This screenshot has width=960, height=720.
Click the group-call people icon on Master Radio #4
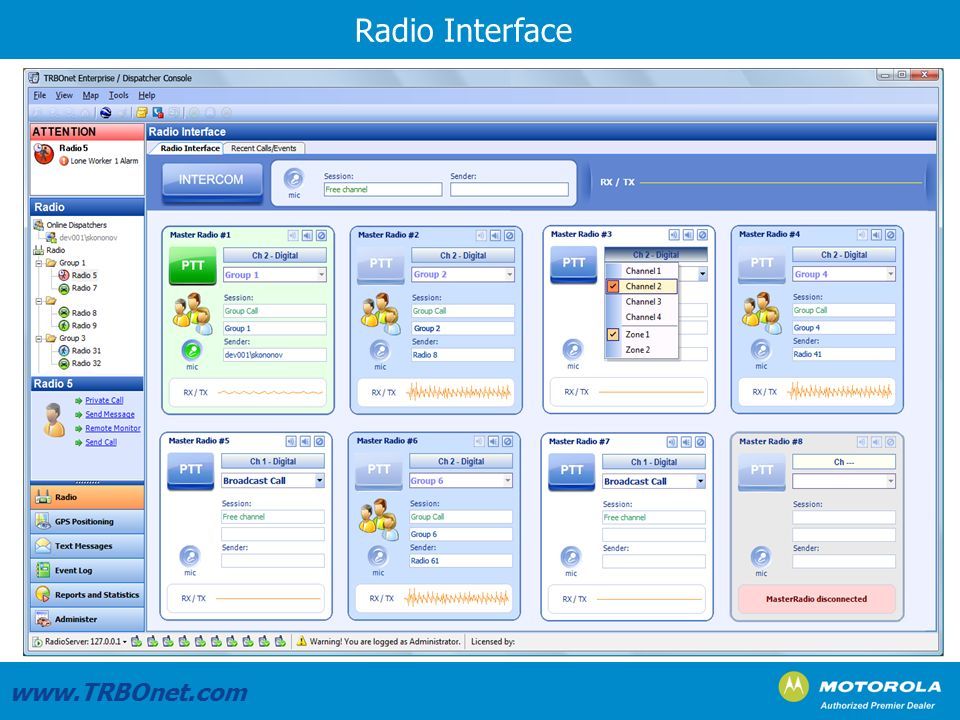click(761, 312)
